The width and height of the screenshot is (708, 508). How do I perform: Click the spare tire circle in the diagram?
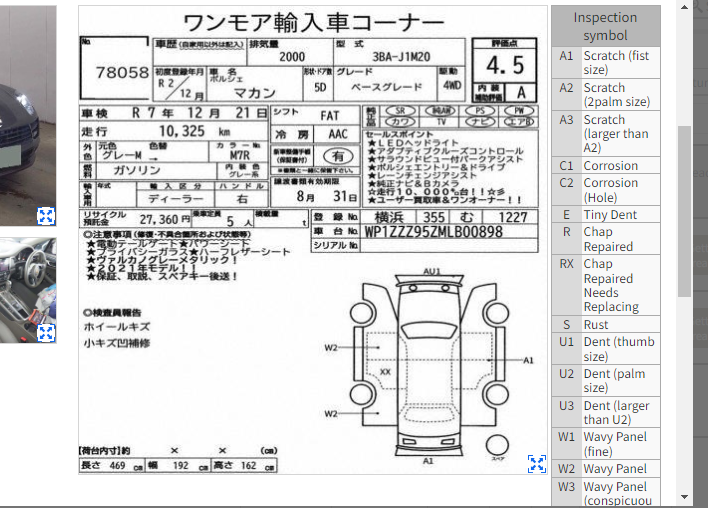tap(497, 445)
